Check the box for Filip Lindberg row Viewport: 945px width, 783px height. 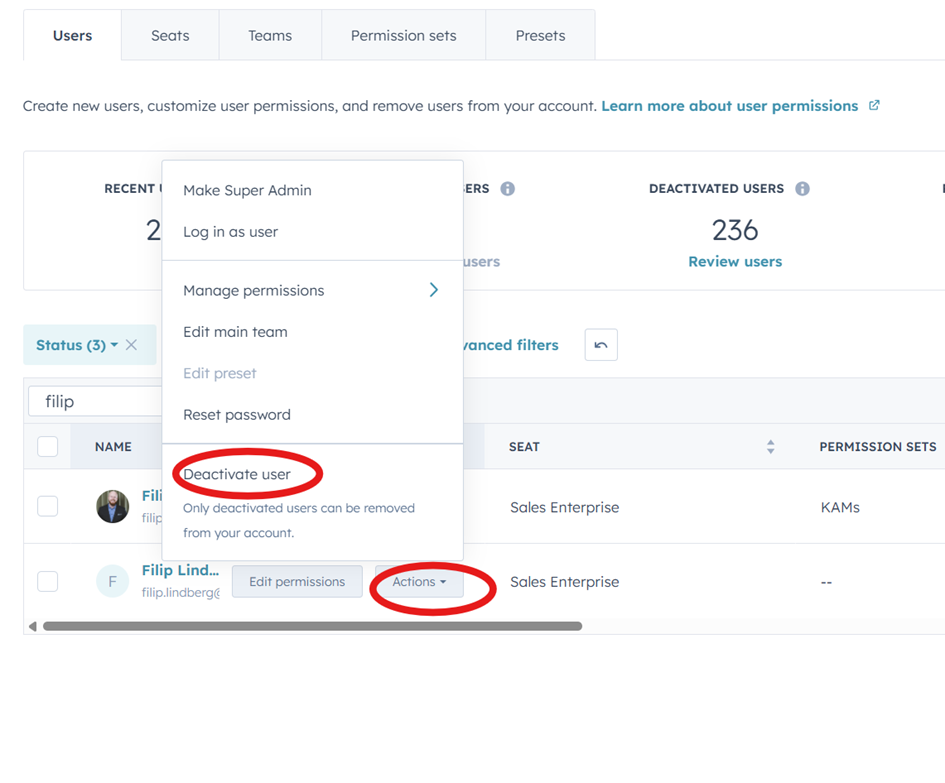tap(48, 581)
